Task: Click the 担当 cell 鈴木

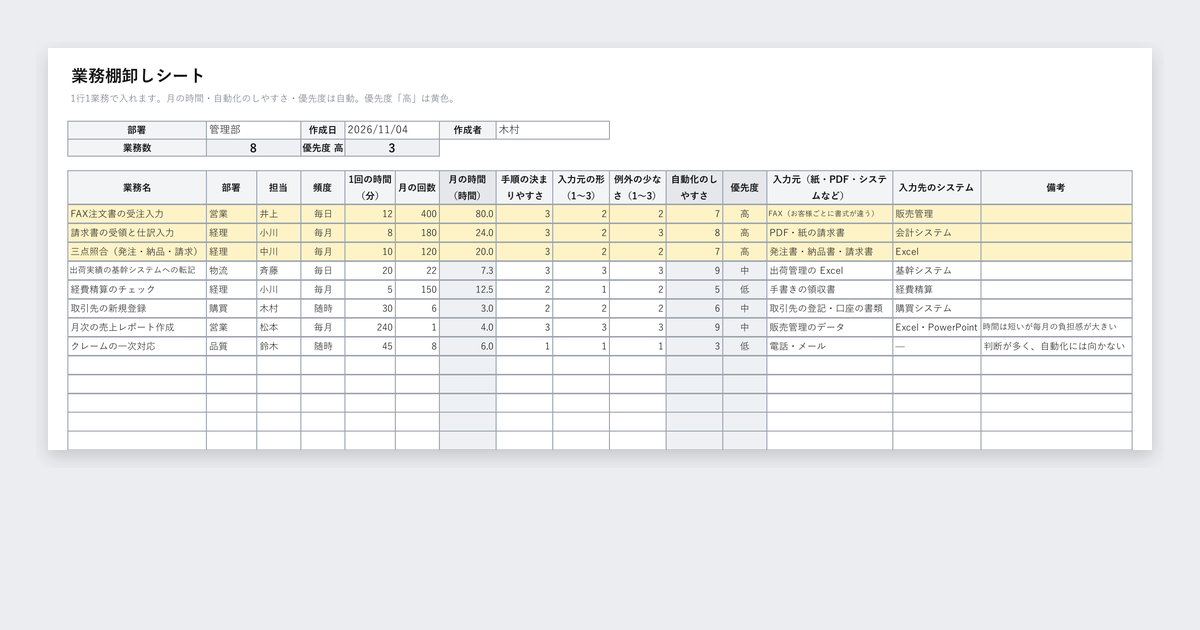Action: click(278, 347)
